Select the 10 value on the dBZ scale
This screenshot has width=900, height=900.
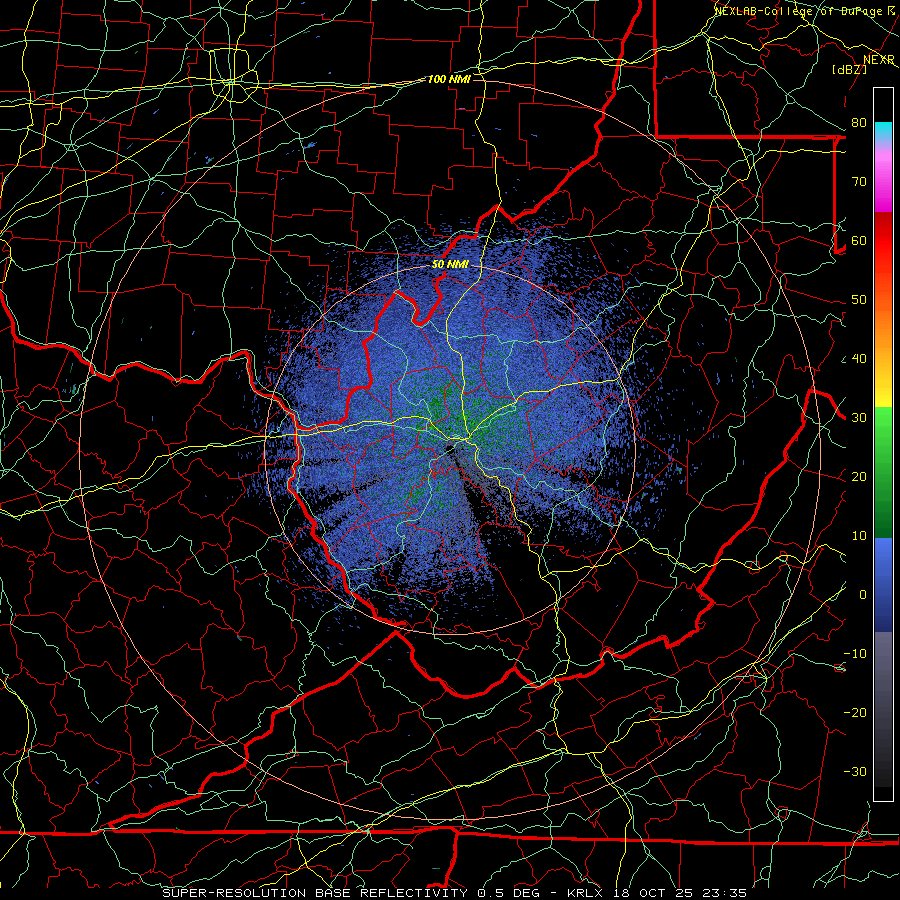[x=859, y=536]
